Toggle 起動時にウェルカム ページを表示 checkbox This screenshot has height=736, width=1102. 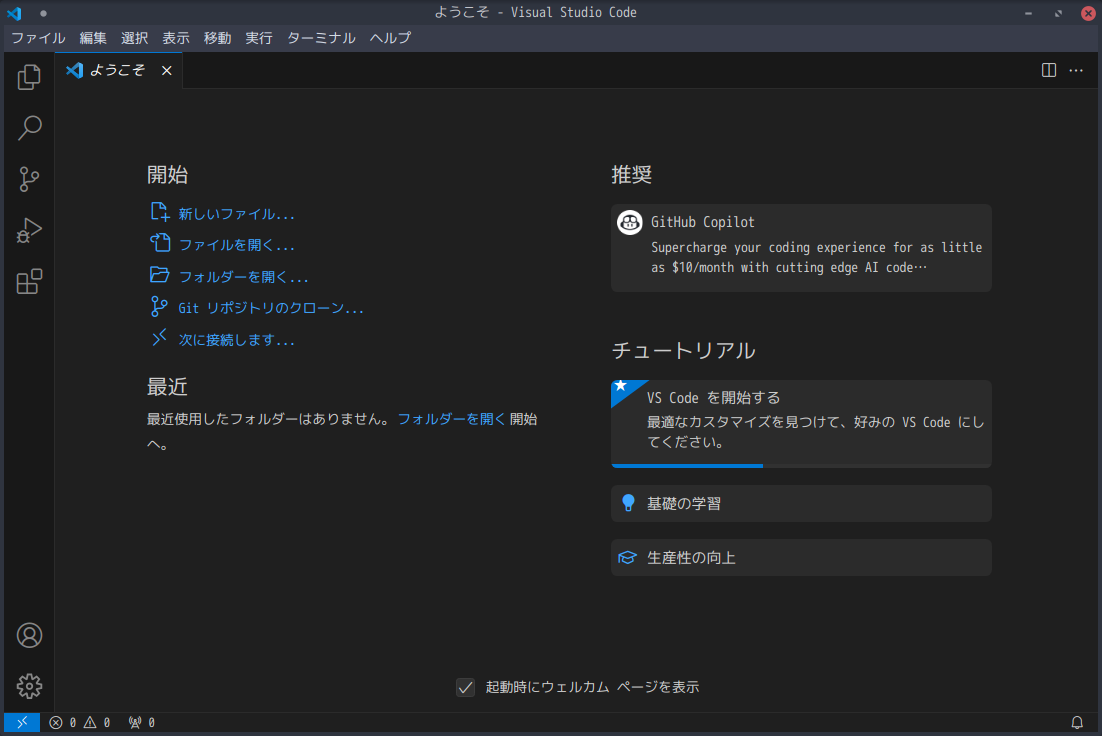pyautogui.click(x=465, y=687)
